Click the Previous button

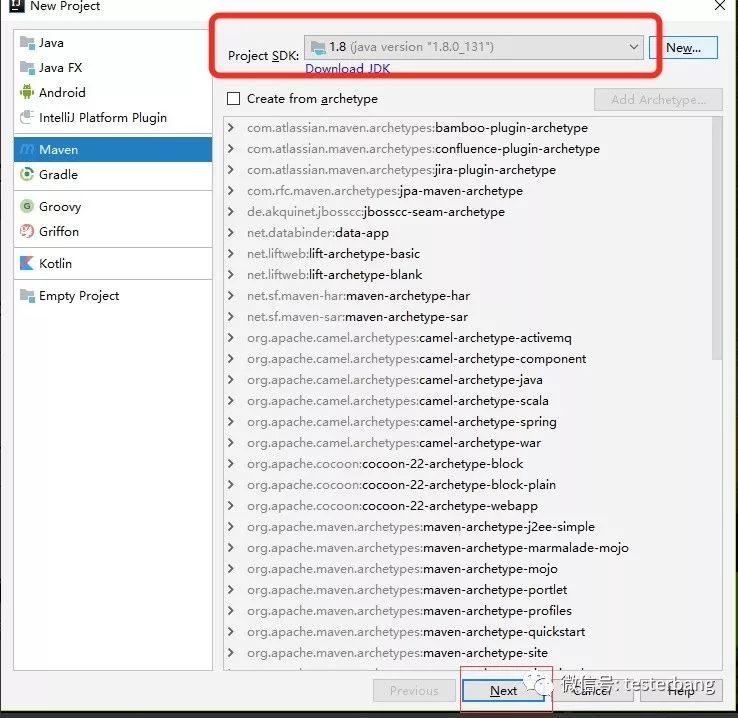414,691
